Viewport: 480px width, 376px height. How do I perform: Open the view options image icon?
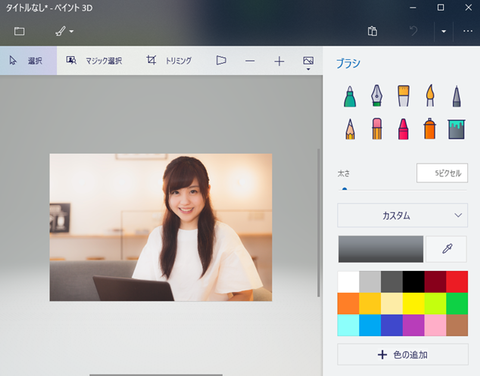click(x=308, y=62)
